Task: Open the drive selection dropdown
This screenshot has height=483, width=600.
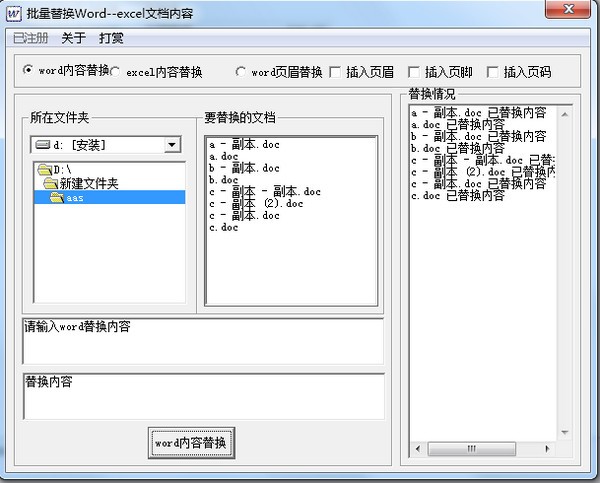Action: pos(172,145)
